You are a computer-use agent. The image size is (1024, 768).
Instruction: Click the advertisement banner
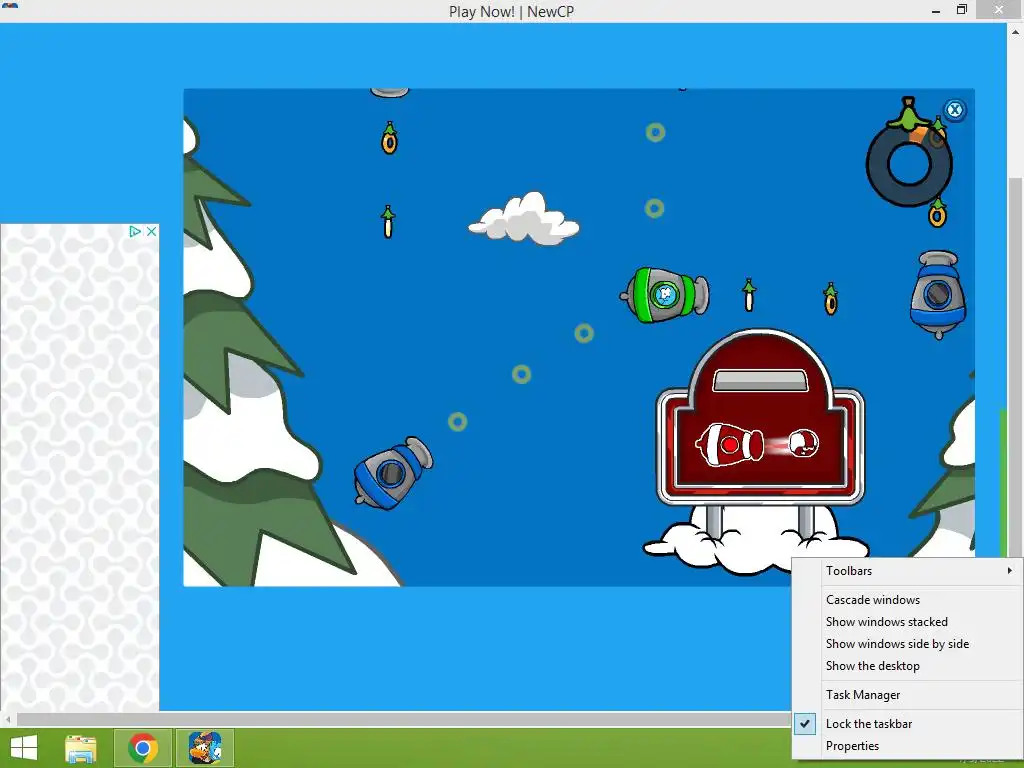click(x=79, y=467)
